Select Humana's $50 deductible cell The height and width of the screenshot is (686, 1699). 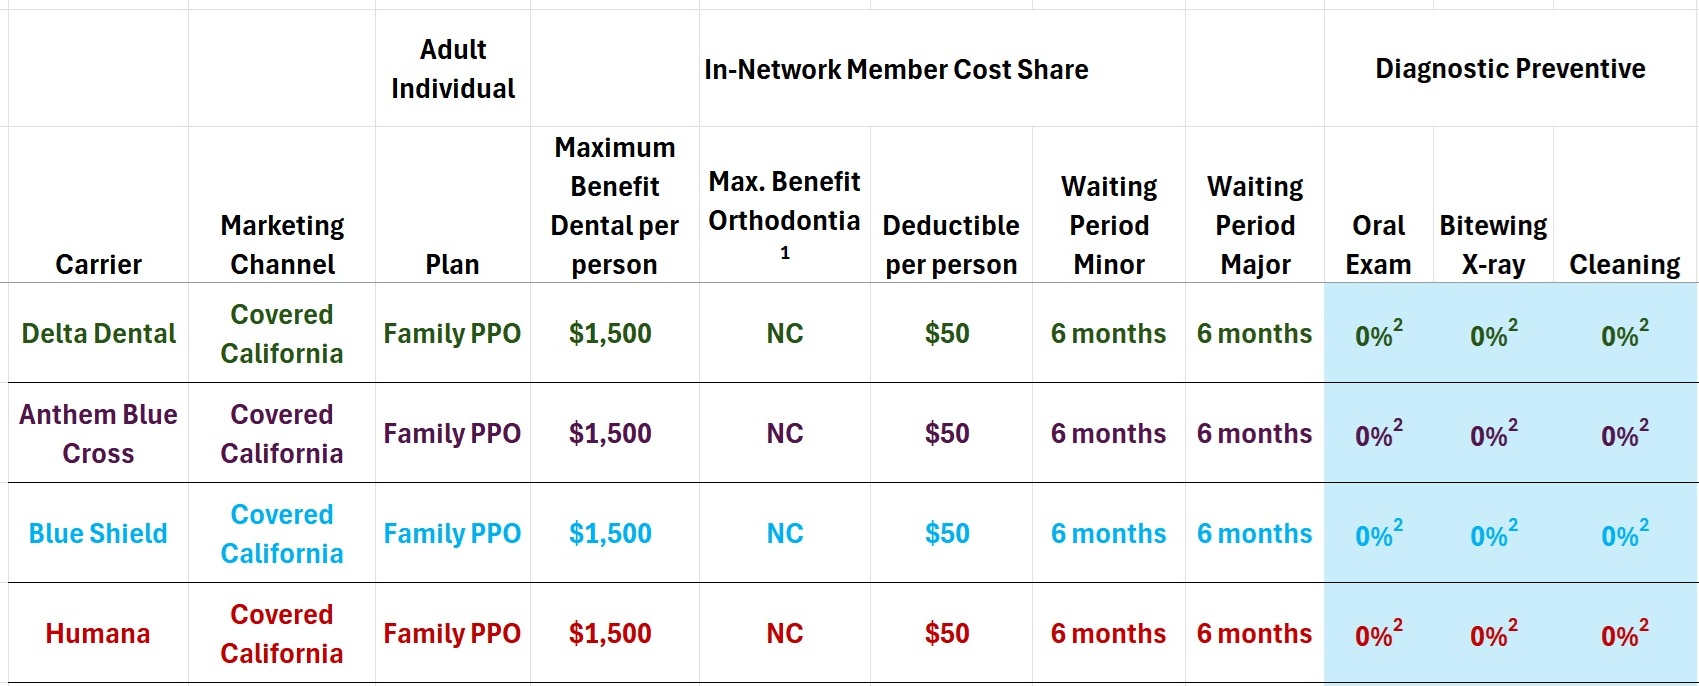tap(947, 633)
